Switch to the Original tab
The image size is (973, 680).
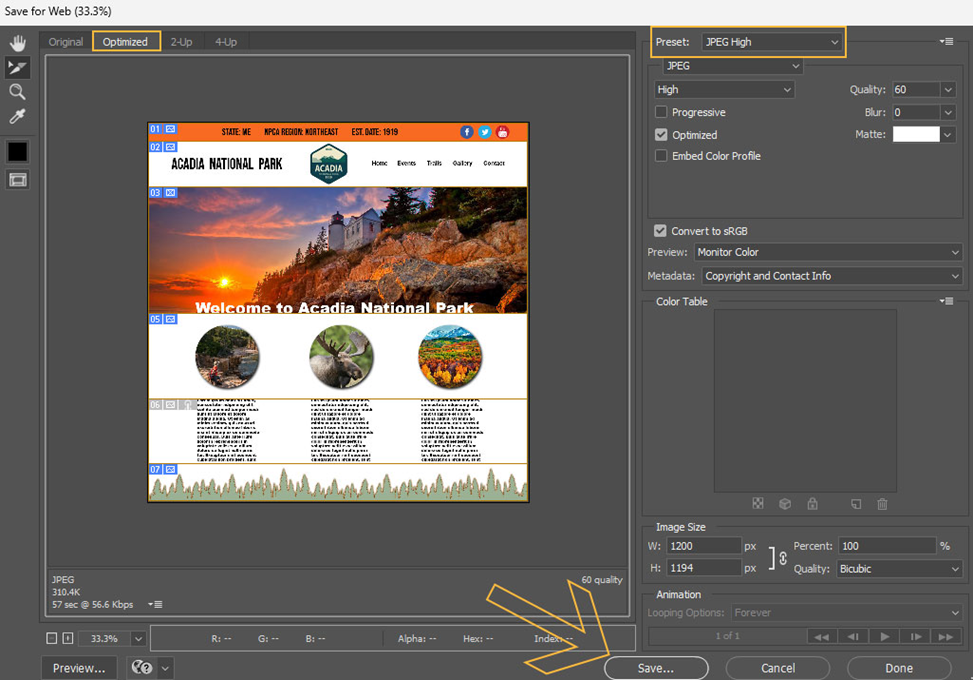coord(66,42)
